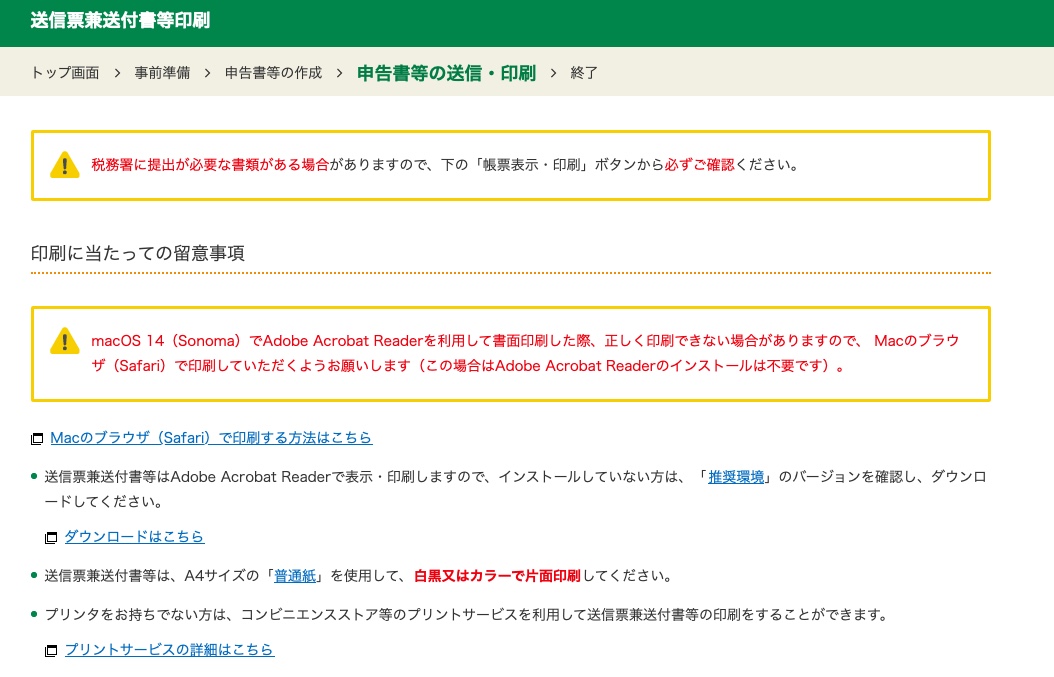
Task: Open the ダウンロードはこちら link
Action: (134, 536)
